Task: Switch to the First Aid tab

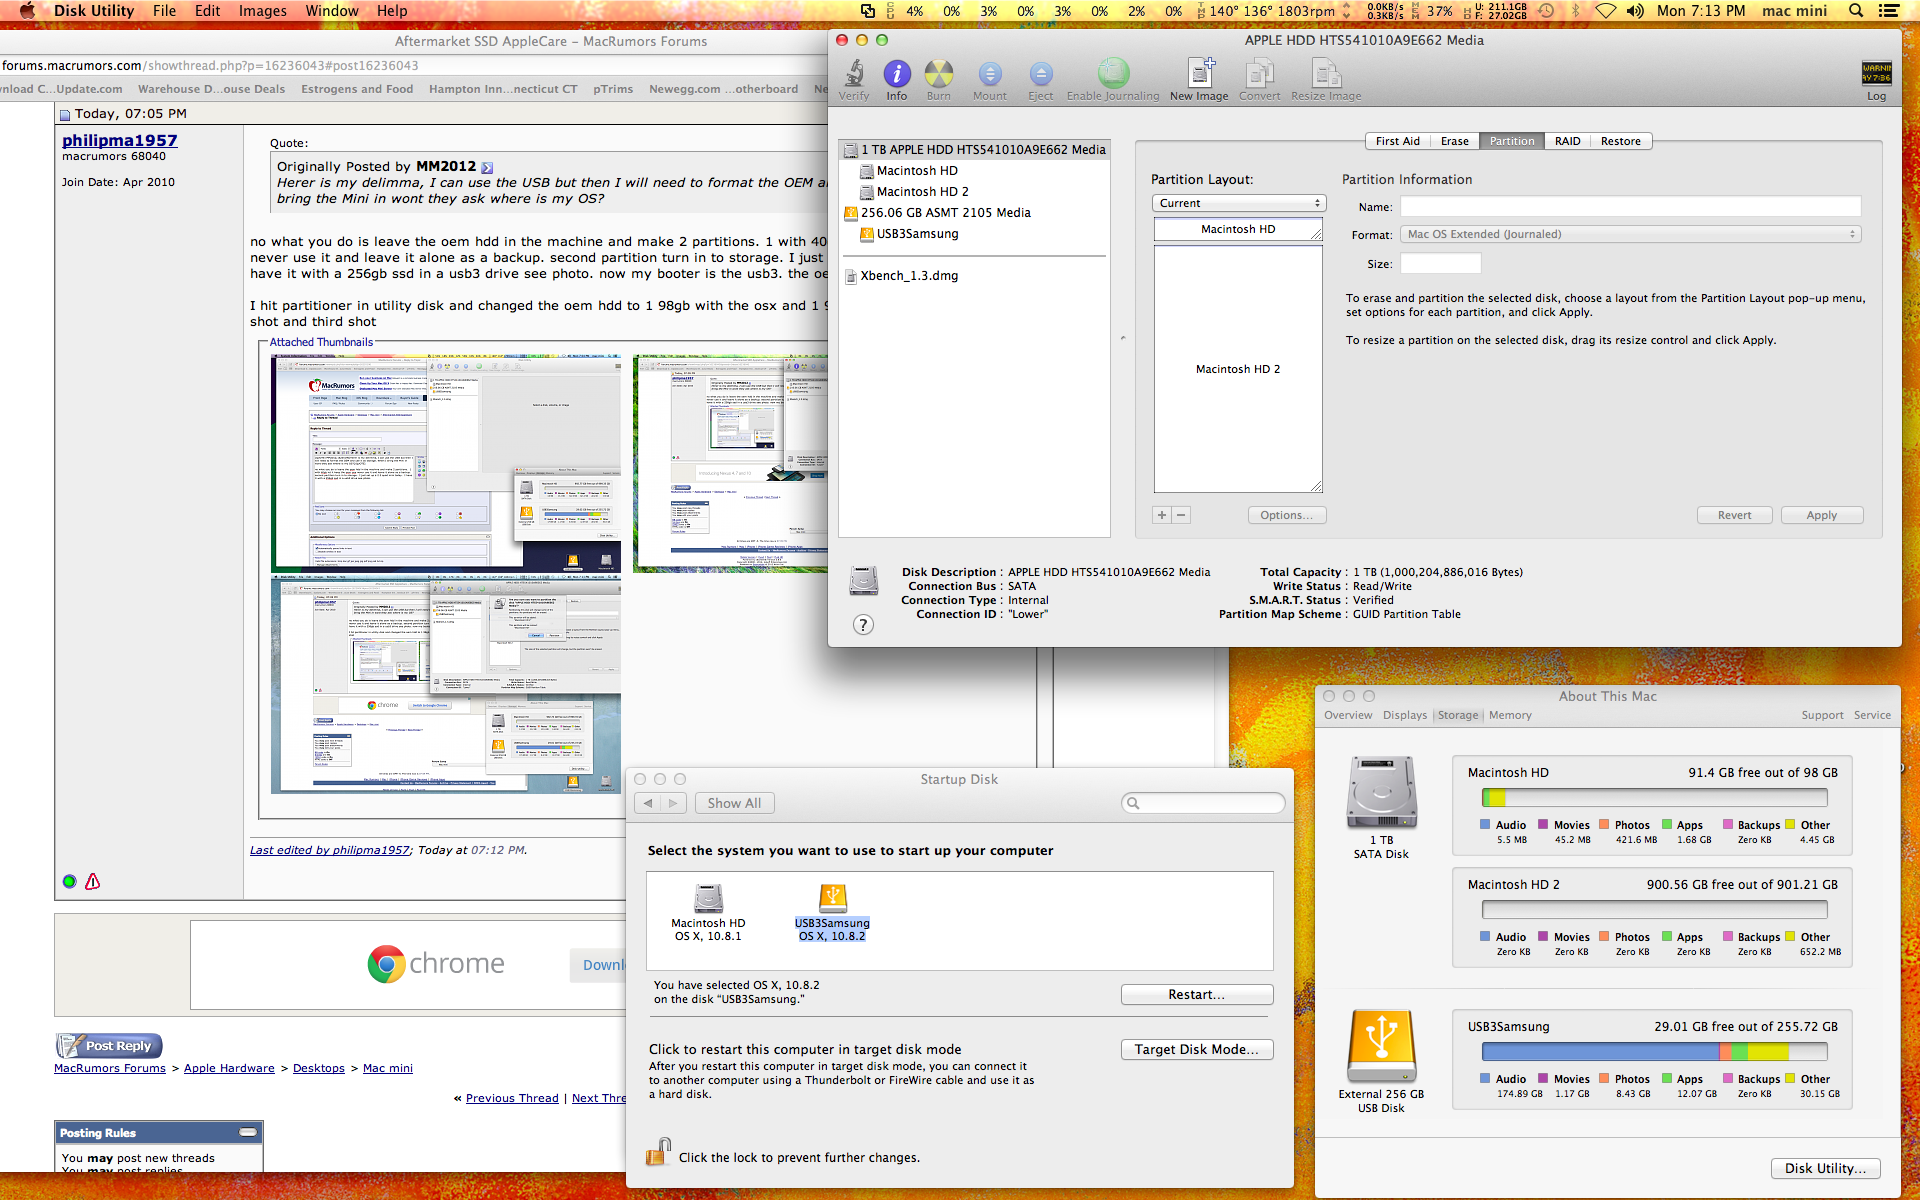Action: tap(1397, 141)
